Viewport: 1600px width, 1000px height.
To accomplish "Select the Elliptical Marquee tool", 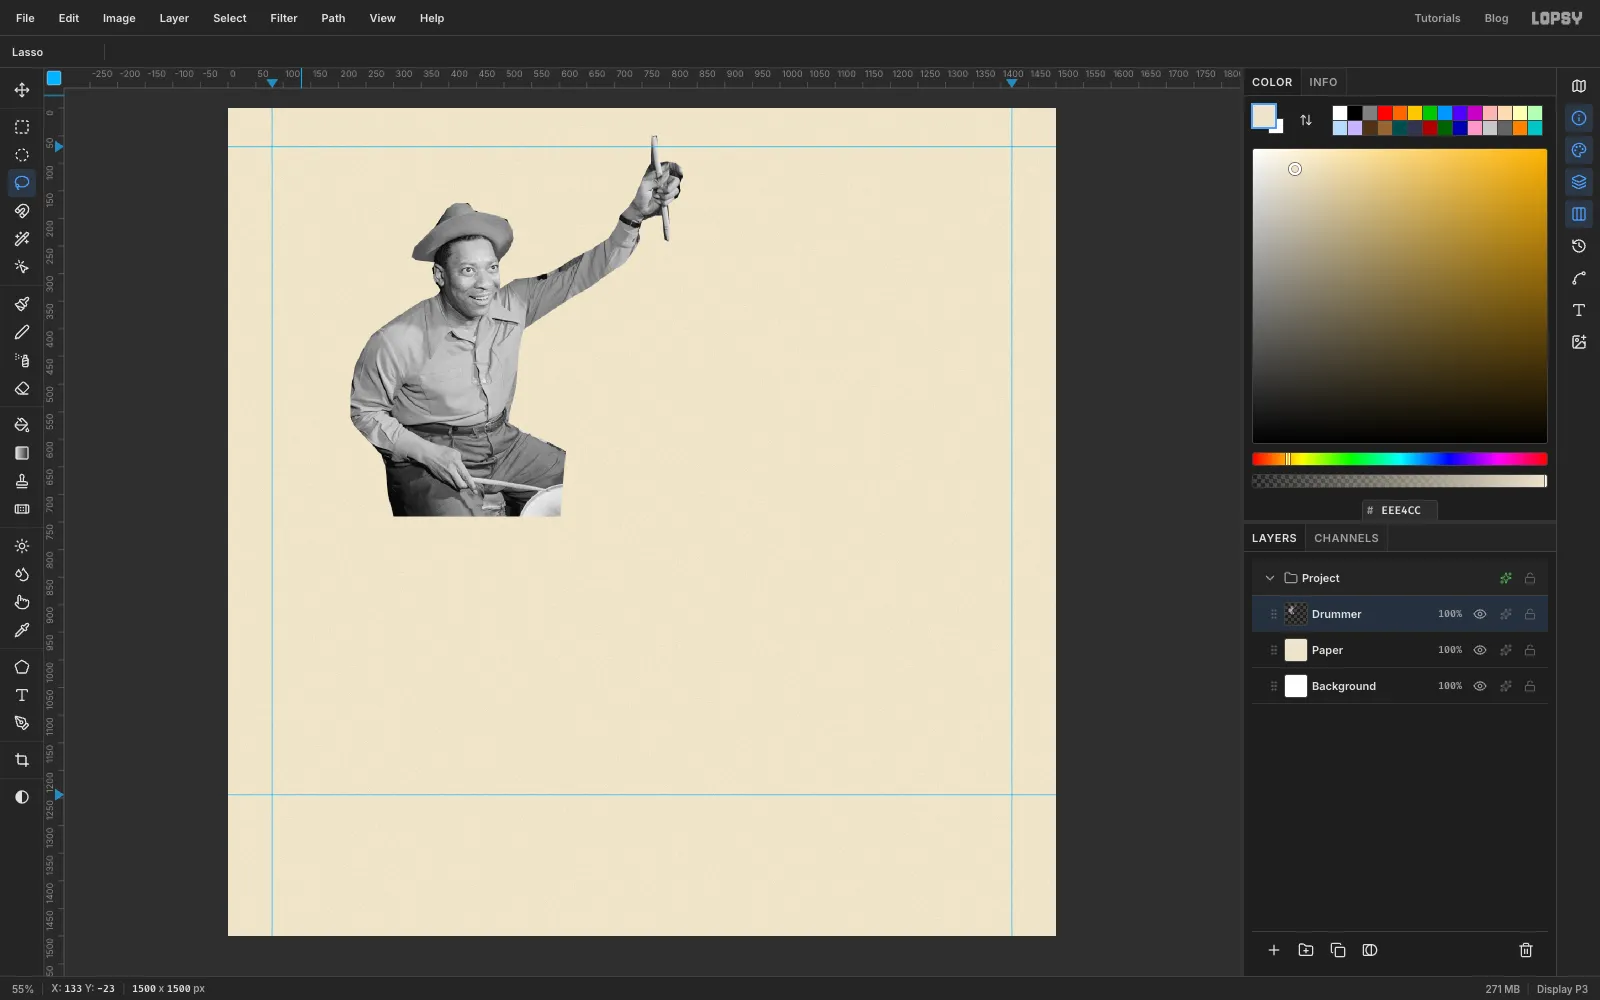I will point(22,155).
